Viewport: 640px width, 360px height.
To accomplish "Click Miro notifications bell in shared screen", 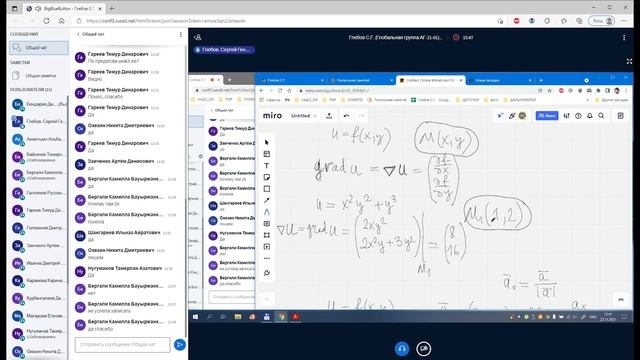I will [x=590, y=116].
